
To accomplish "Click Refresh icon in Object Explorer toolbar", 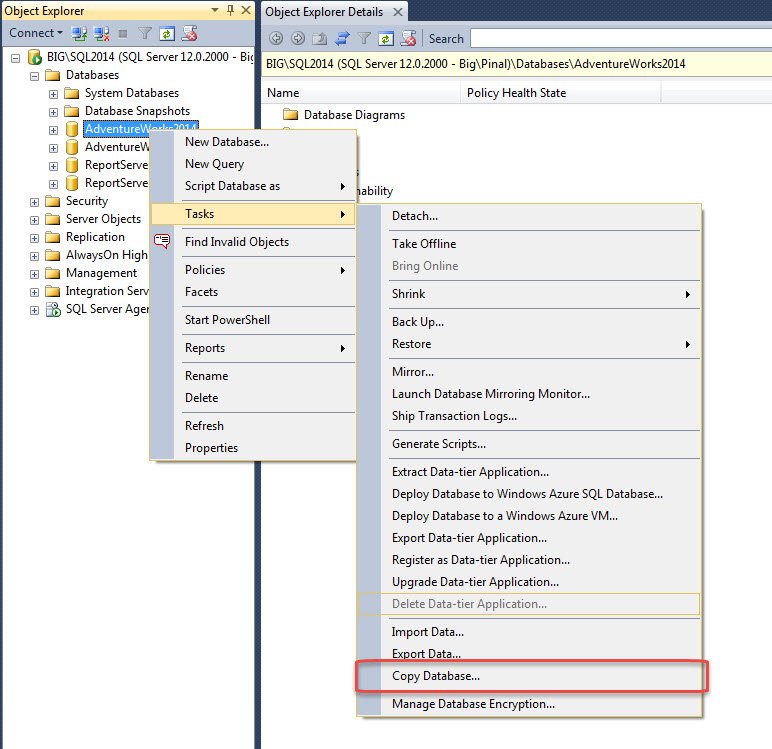I will pos(167,33).
